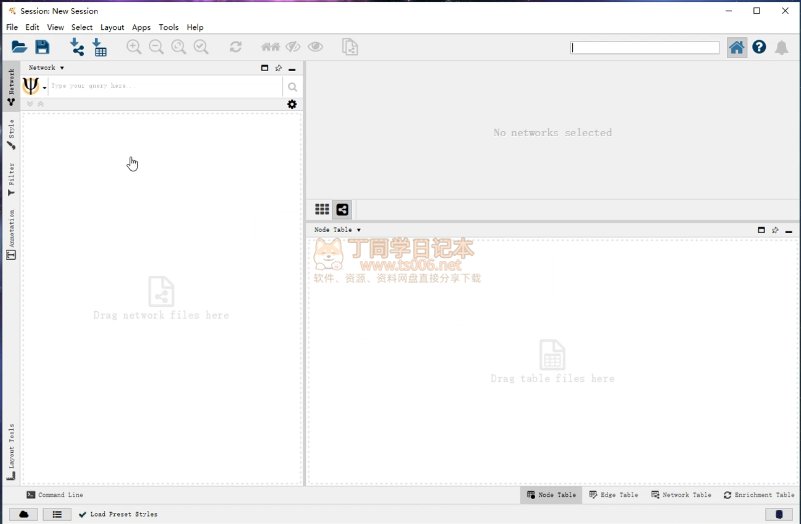Click the network query search field
Screen dimensions: 801x524
[165, 87]
